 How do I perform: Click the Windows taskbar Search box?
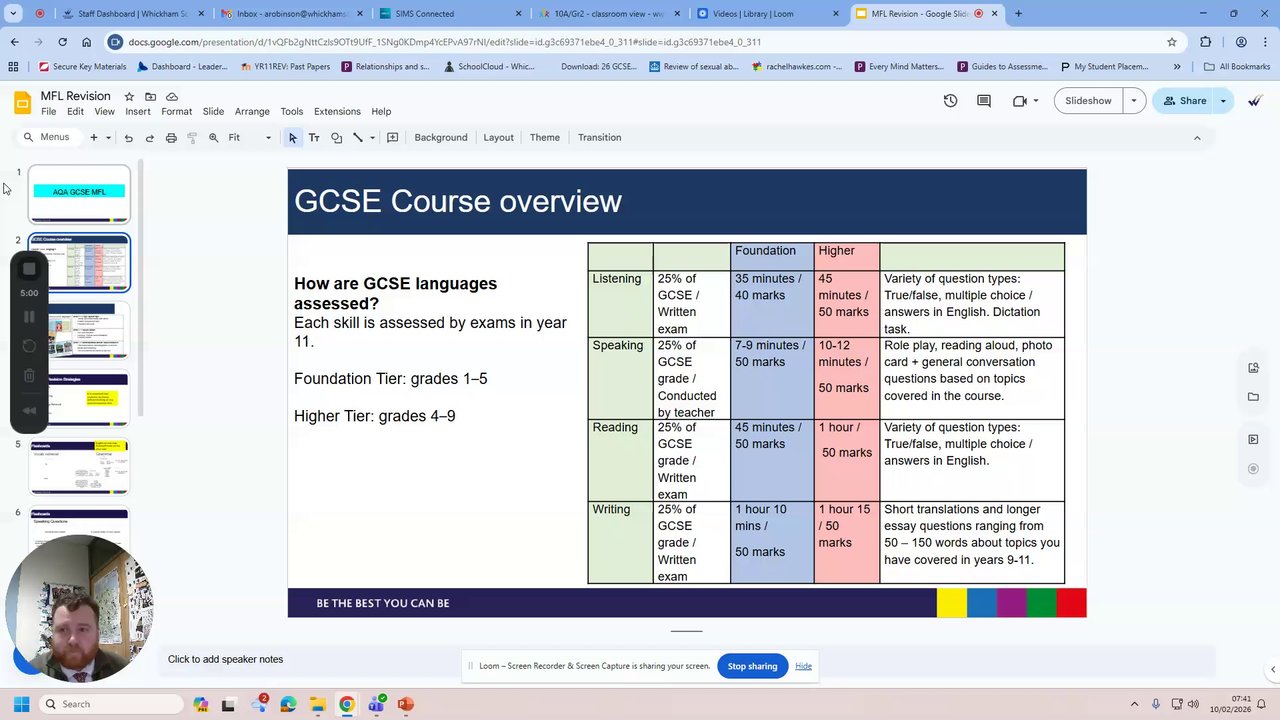coord(109,704)
